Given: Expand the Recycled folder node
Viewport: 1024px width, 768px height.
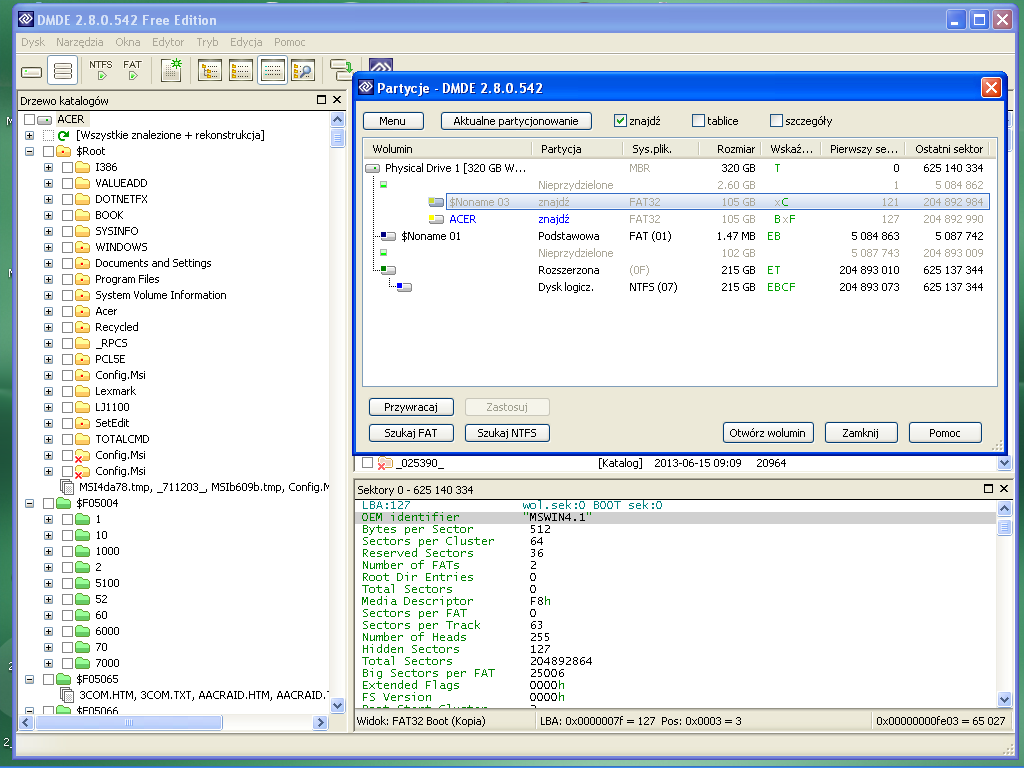Looking at the screenshot, I should tap(48, 327).
